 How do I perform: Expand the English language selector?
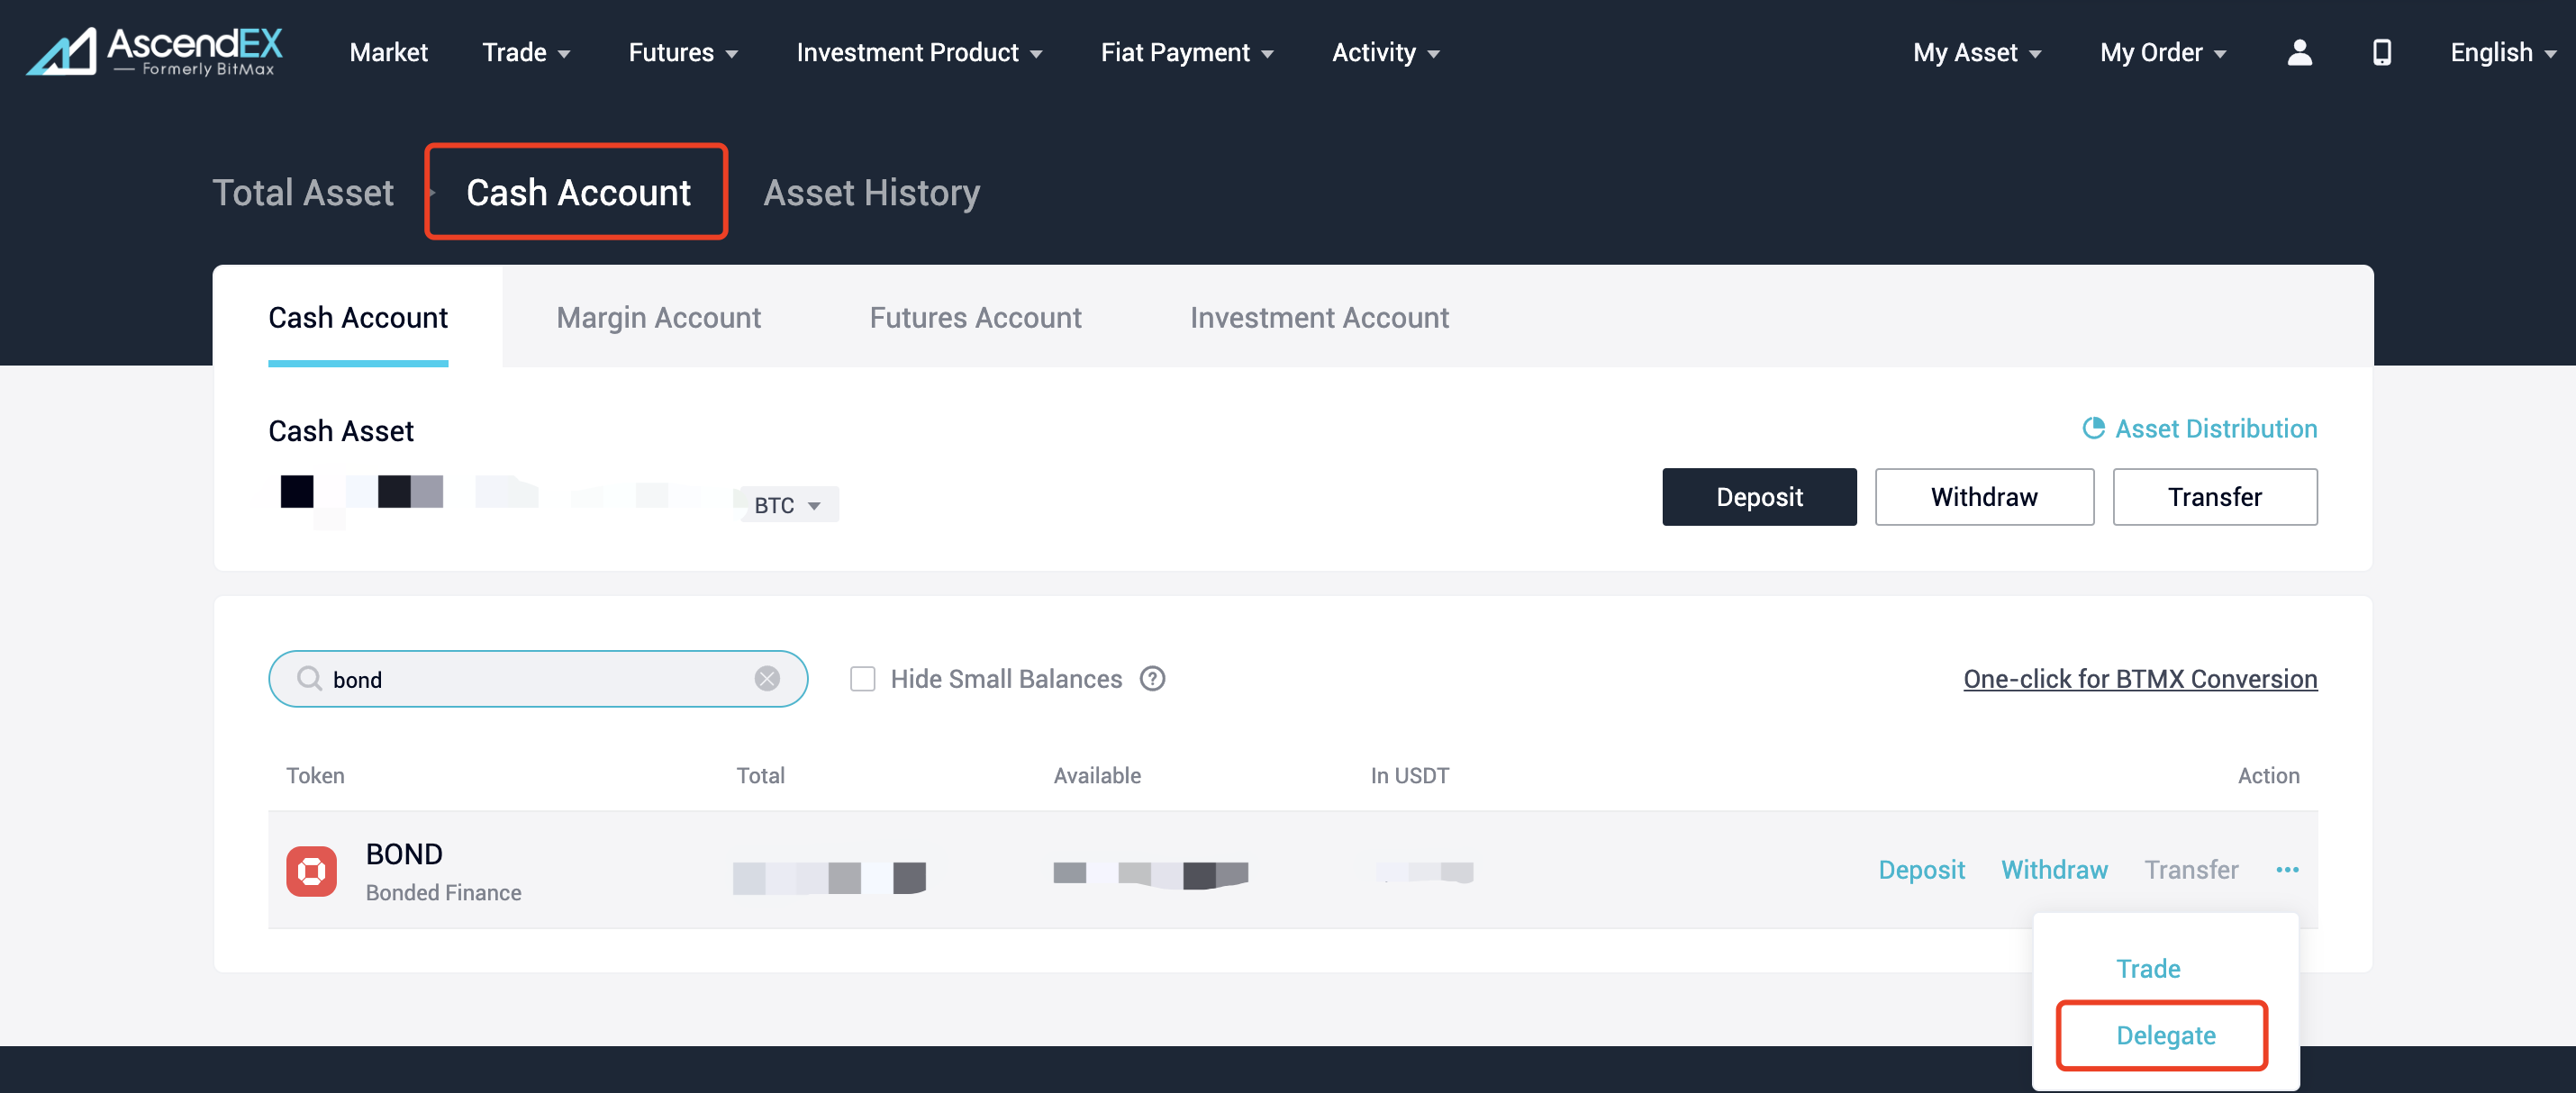click(2501, 52)
